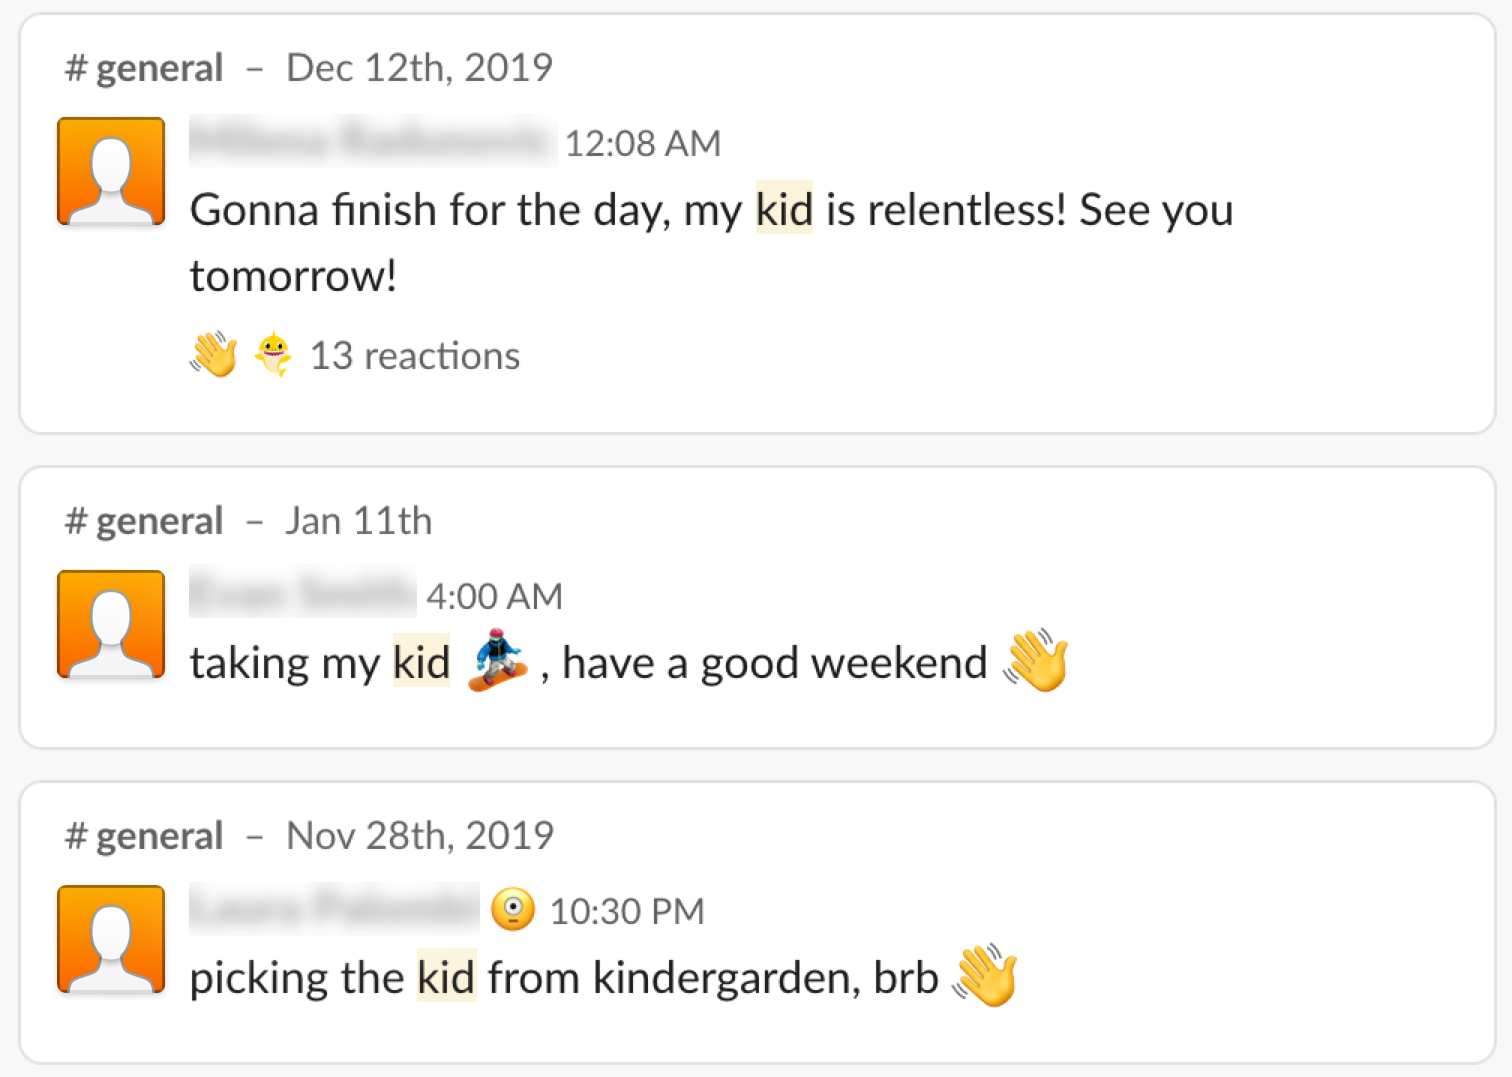Click waving hand emoji after 'brb'
1512x1077 pixels.
pyautogui.click(x=986, y=976)
